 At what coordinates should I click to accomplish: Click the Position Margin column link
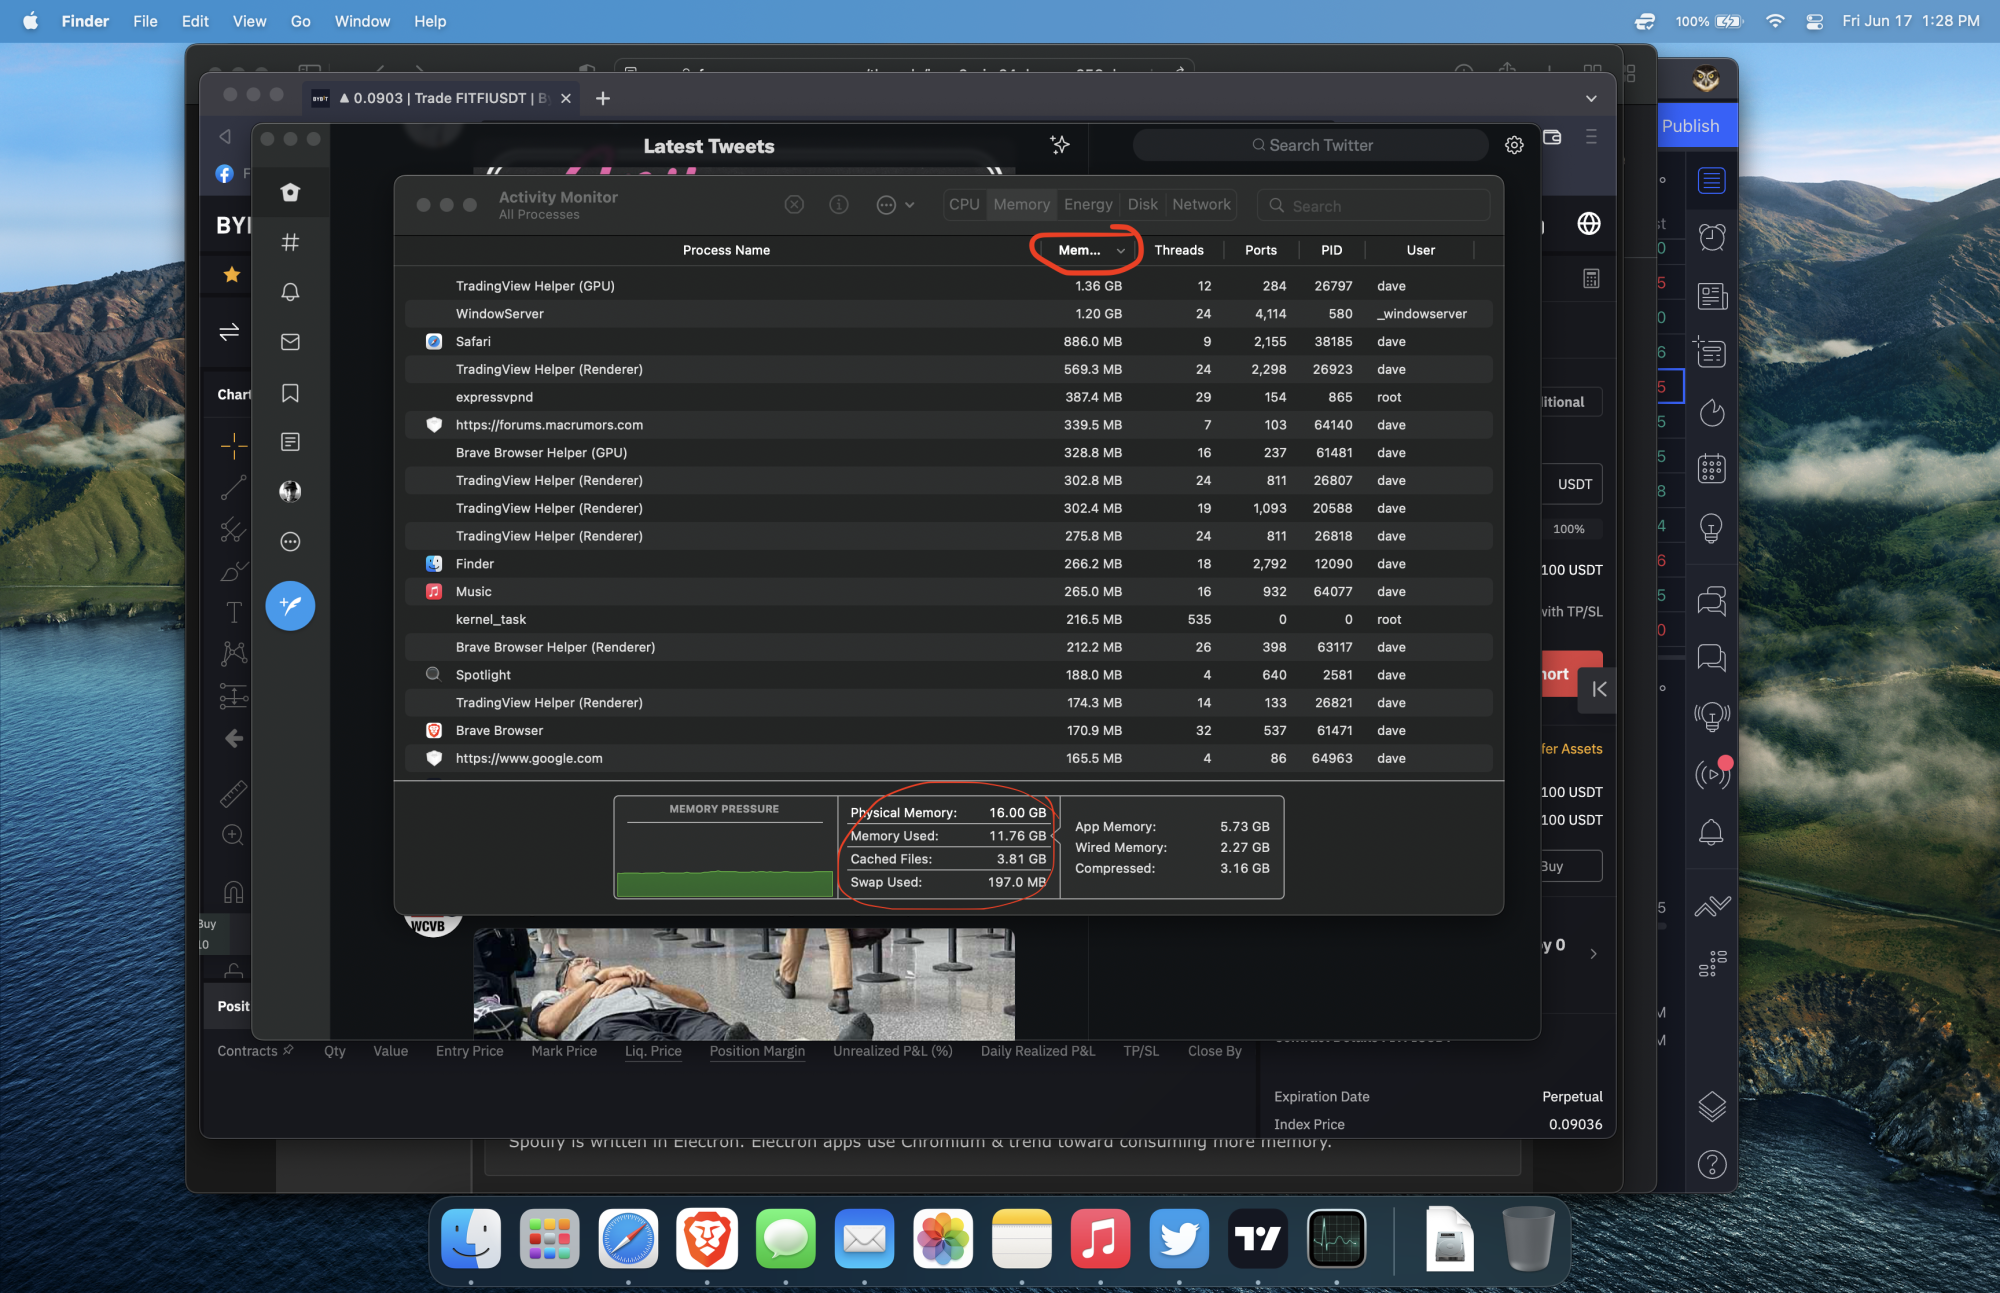[757, 1051]
